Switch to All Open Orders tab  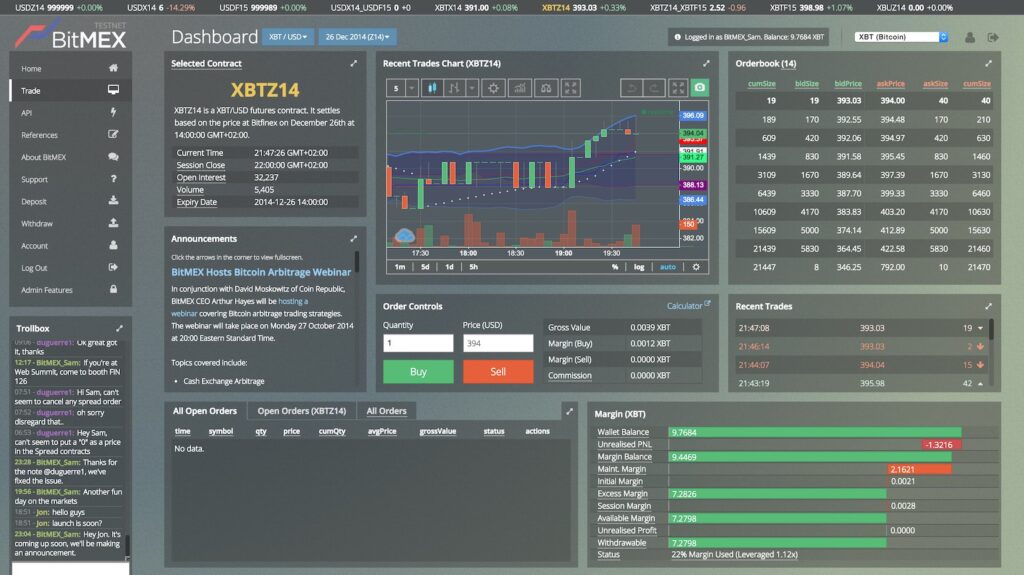(204, 411)
